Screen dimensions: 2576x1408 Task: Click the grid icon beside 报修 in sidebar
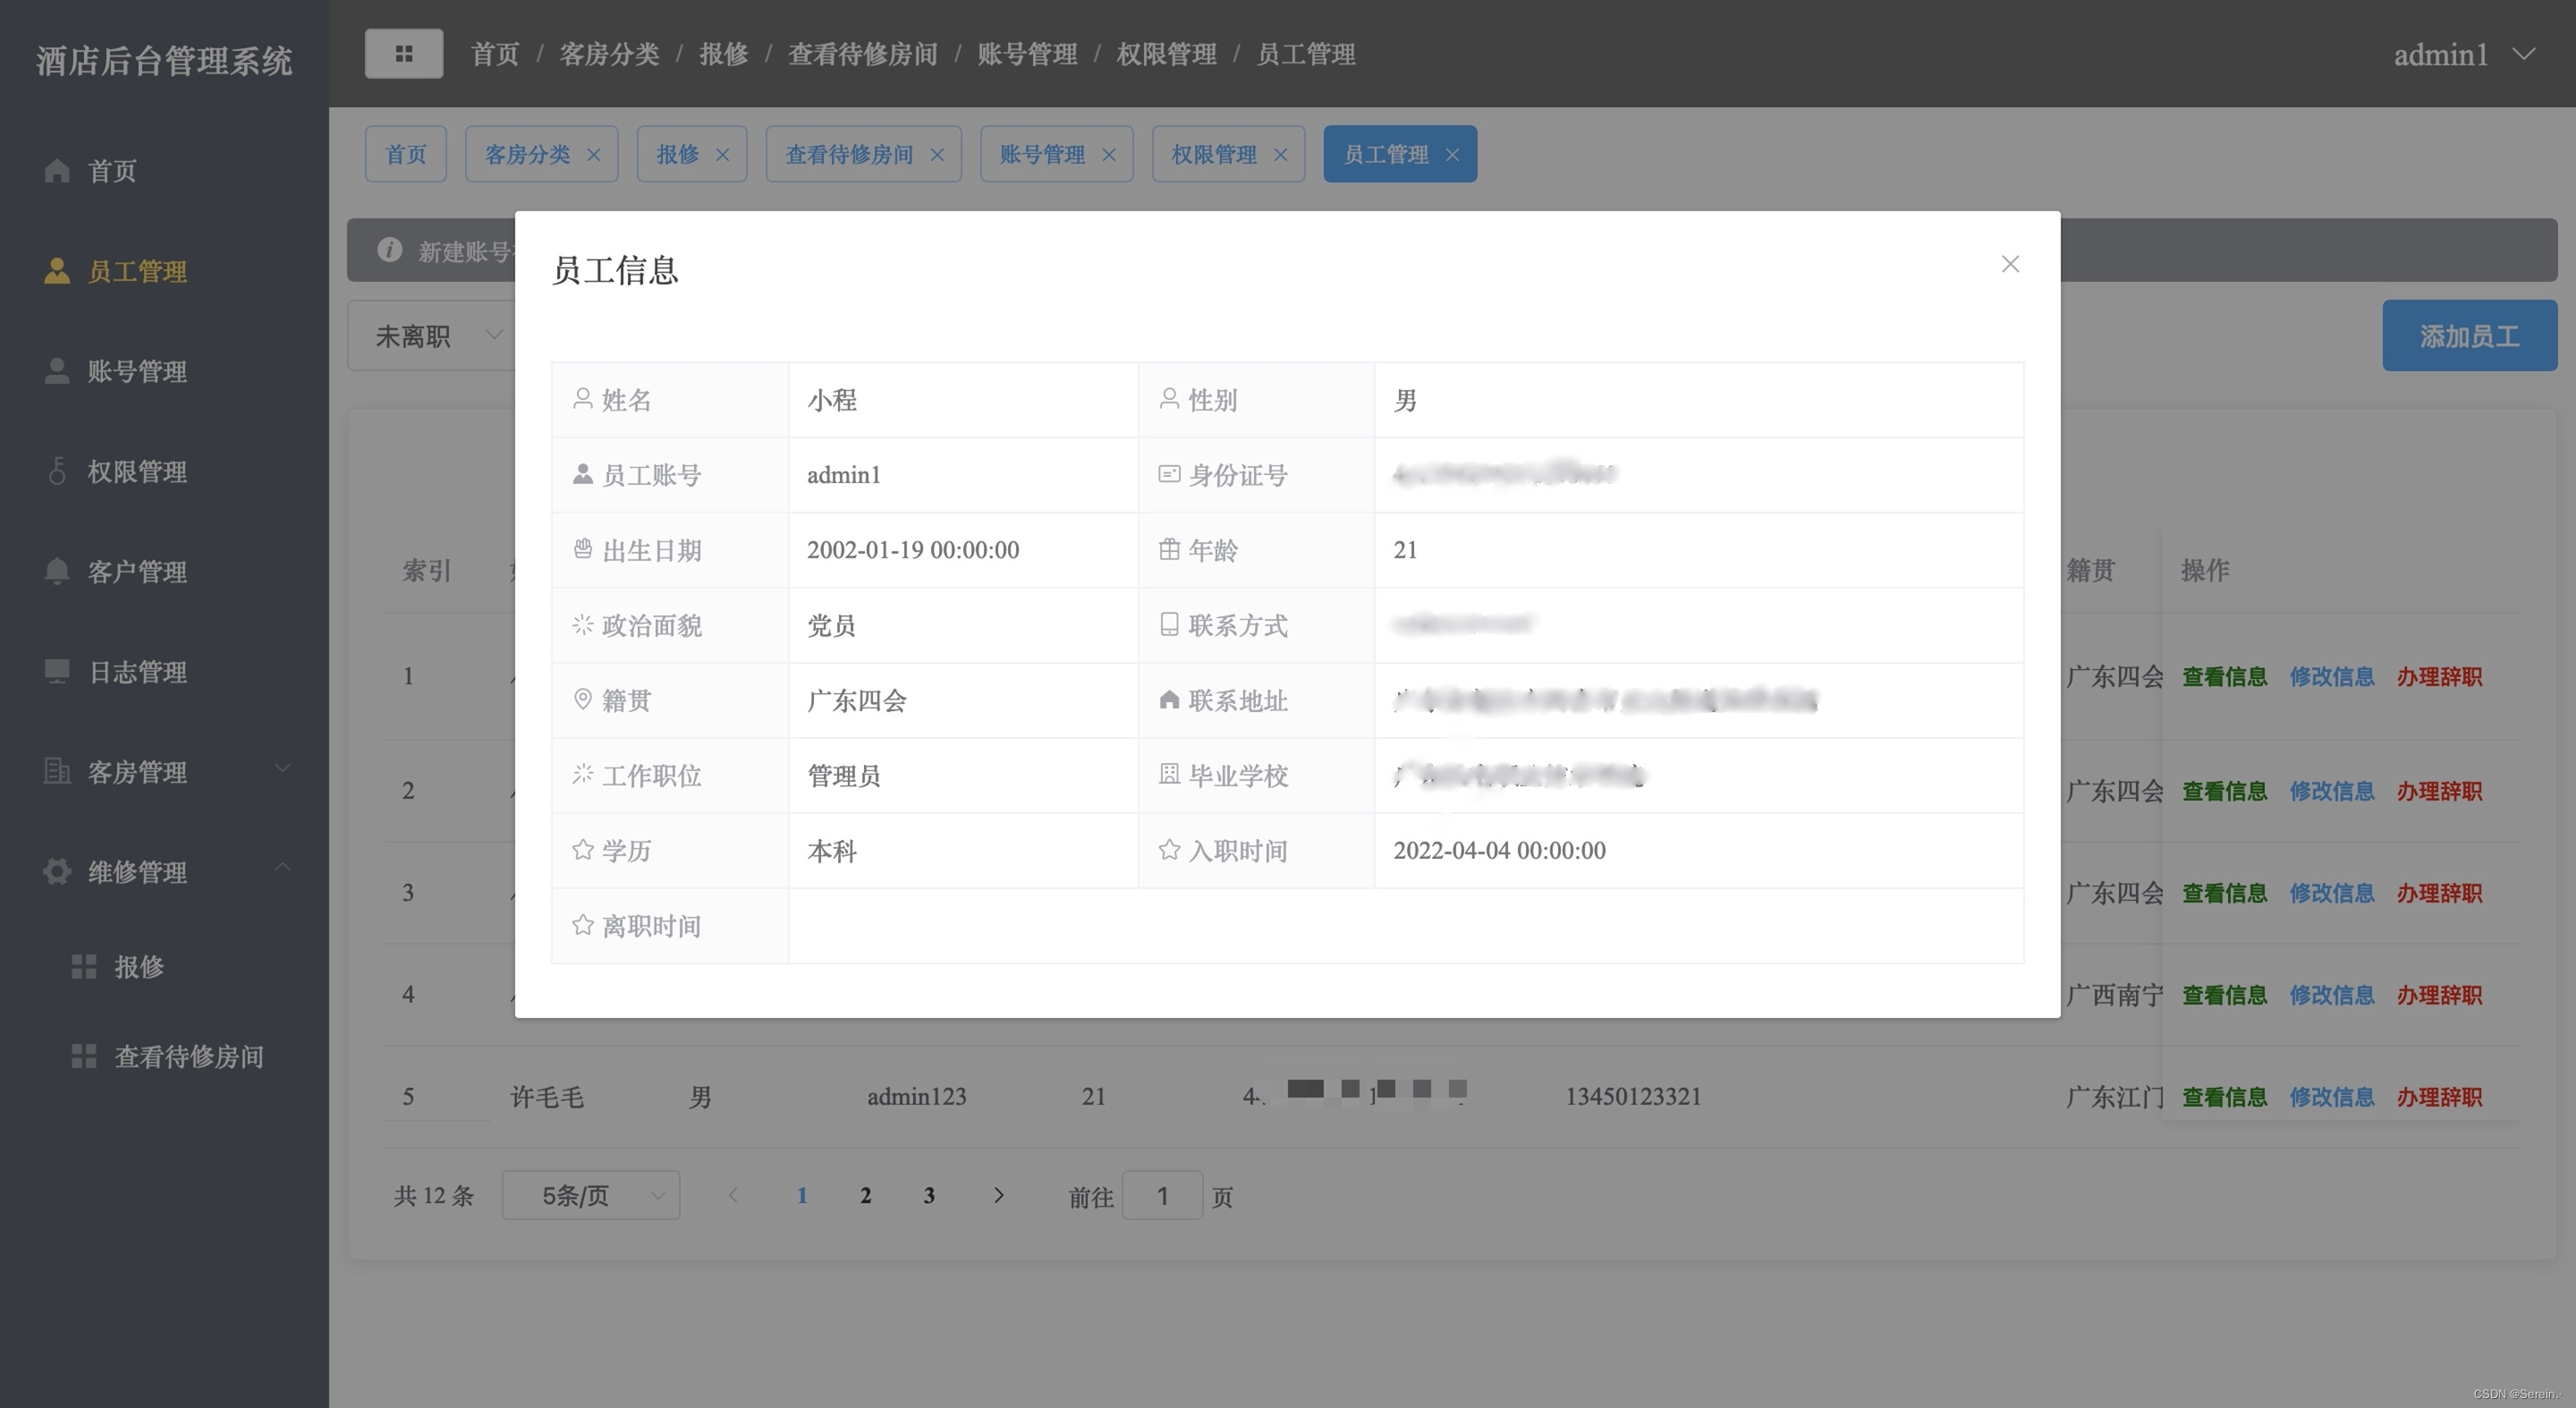click(x=84, y=967)
